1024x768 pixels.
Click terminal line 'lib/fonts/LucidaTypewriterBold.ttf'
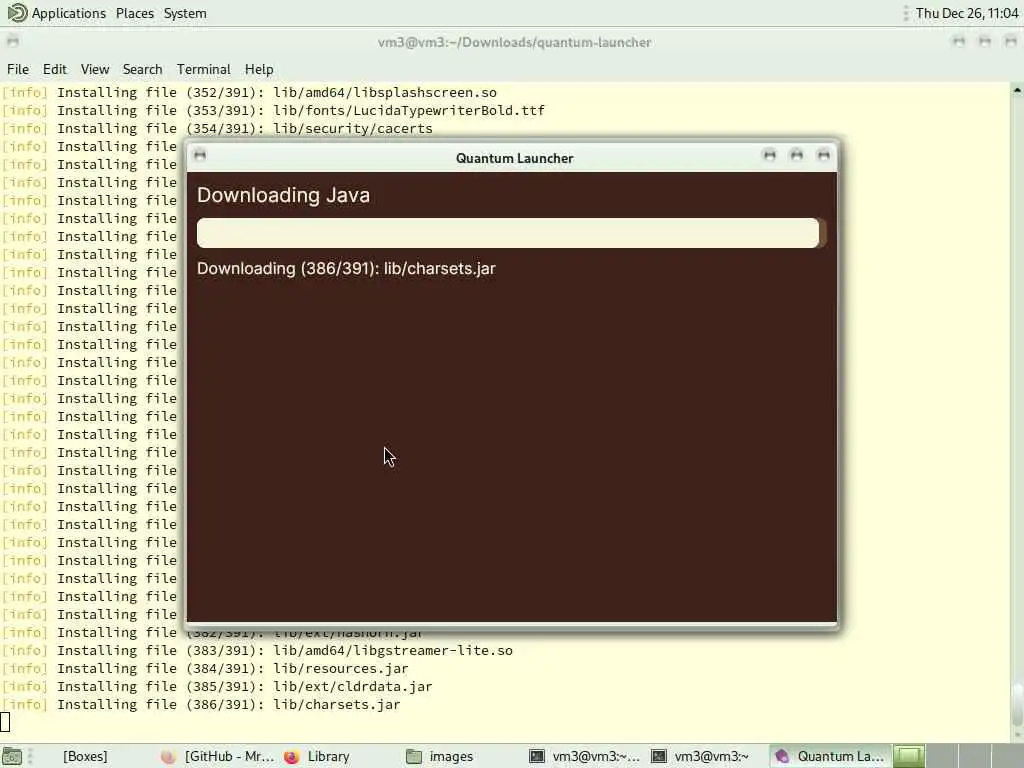[409, 110]
